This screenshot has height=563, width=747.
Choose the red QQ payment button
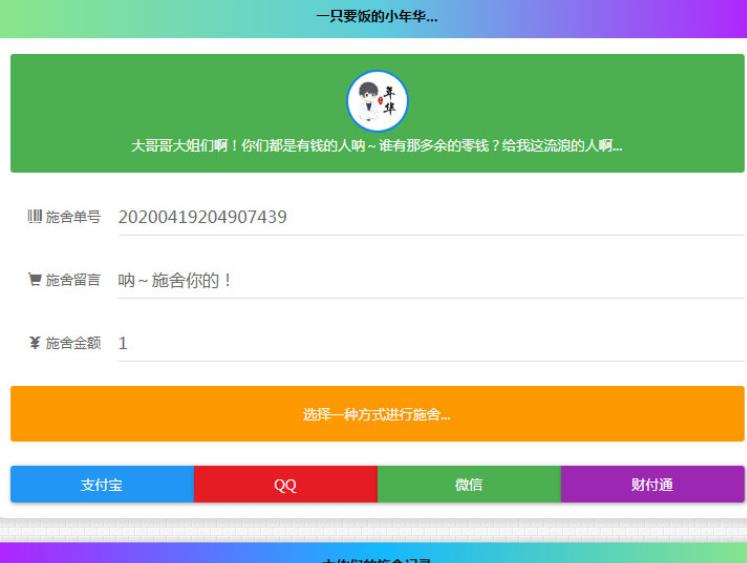coord(286,484)
